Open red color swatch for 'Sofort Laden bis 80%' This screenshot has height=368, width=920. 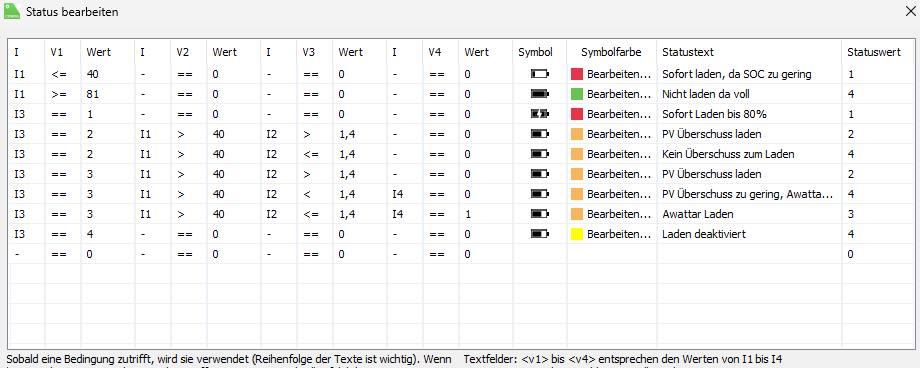coord(577,114)
